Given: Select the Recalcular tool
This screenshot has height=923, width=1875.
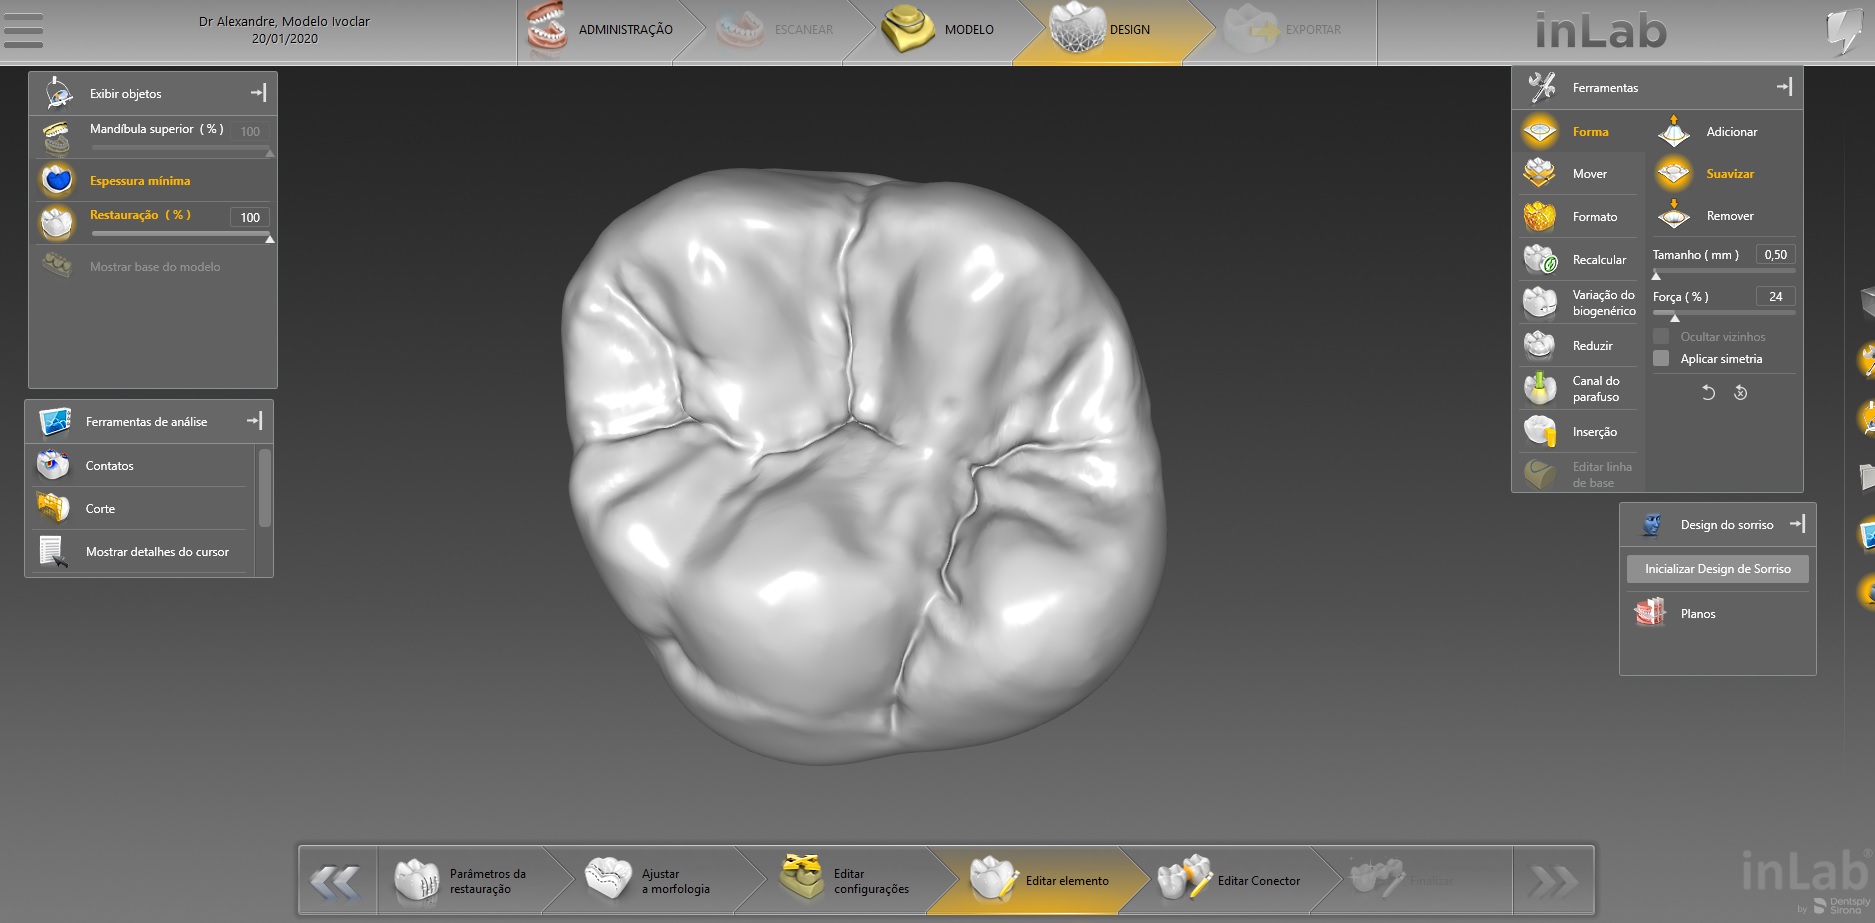Looking at the screenshot, I should point(1598,259).
